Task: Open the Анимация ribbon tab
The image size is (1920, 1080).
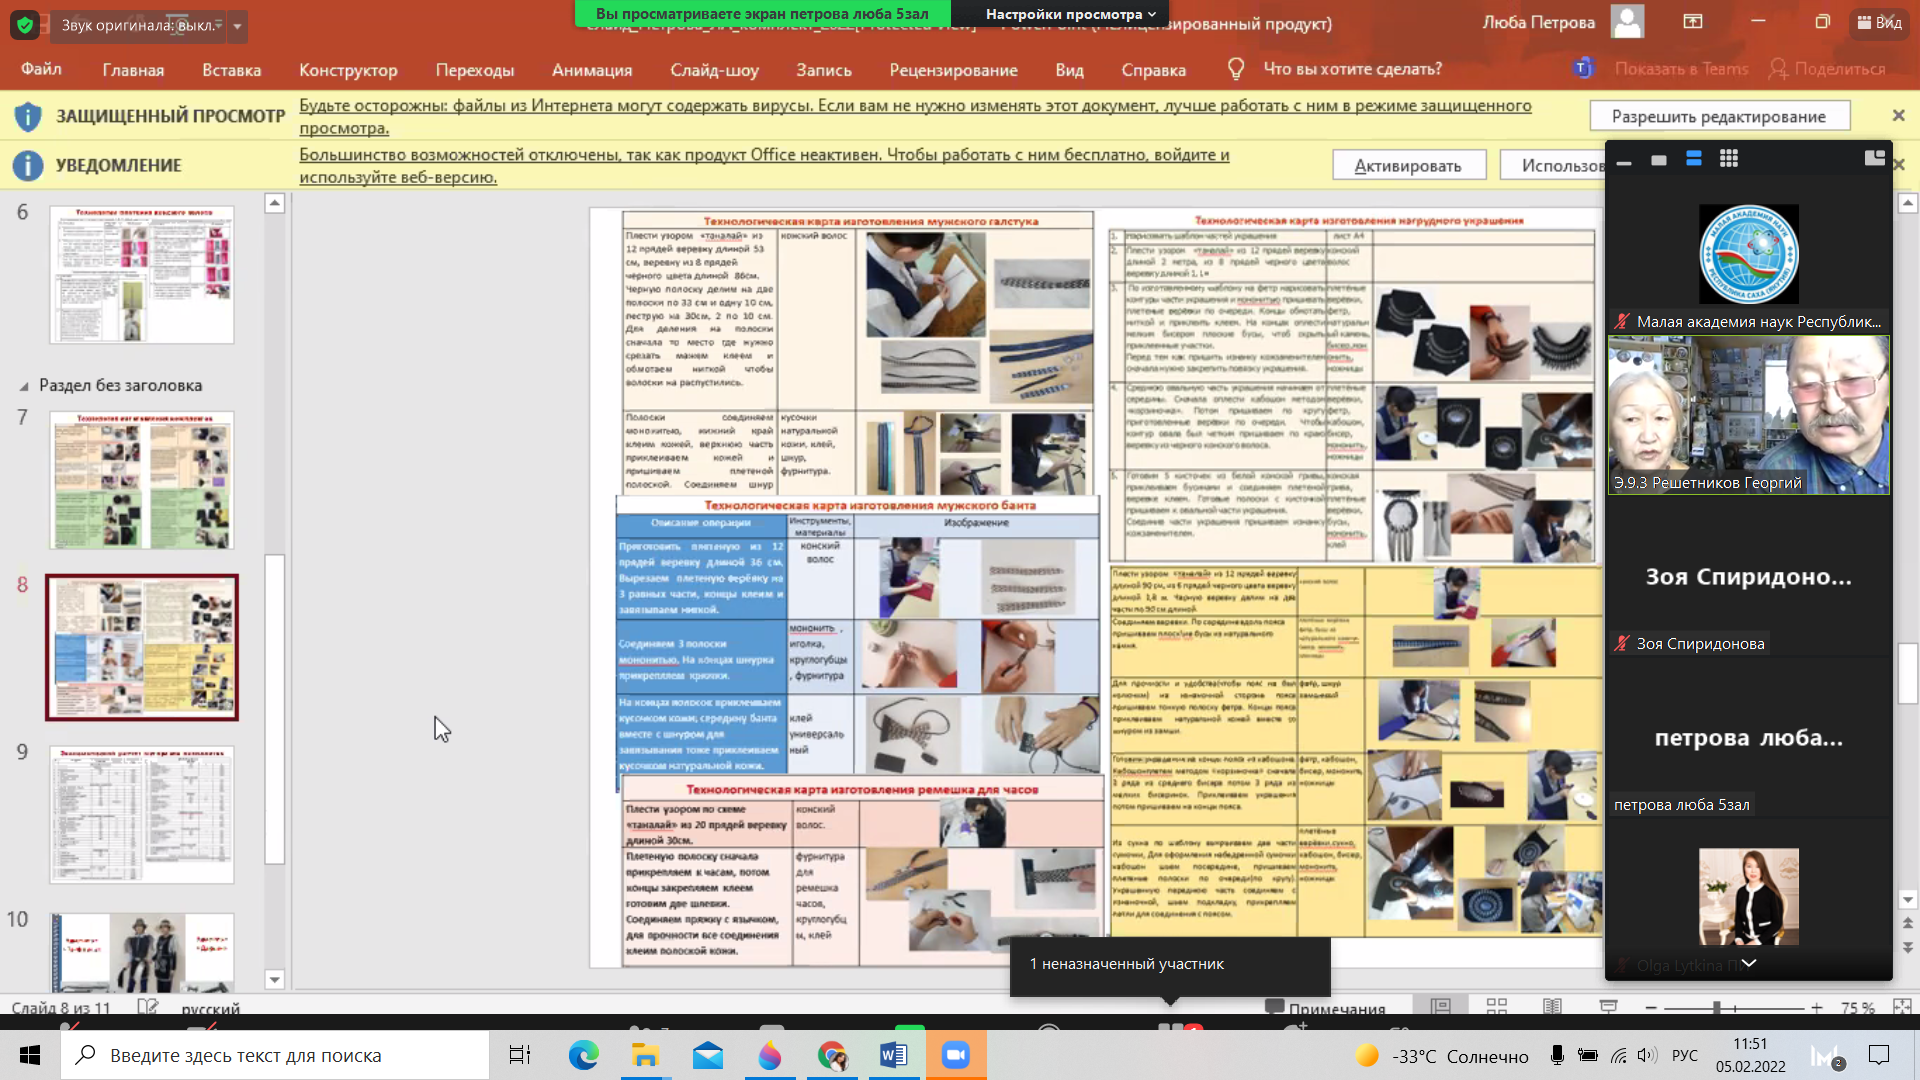Action: point(591,70)
